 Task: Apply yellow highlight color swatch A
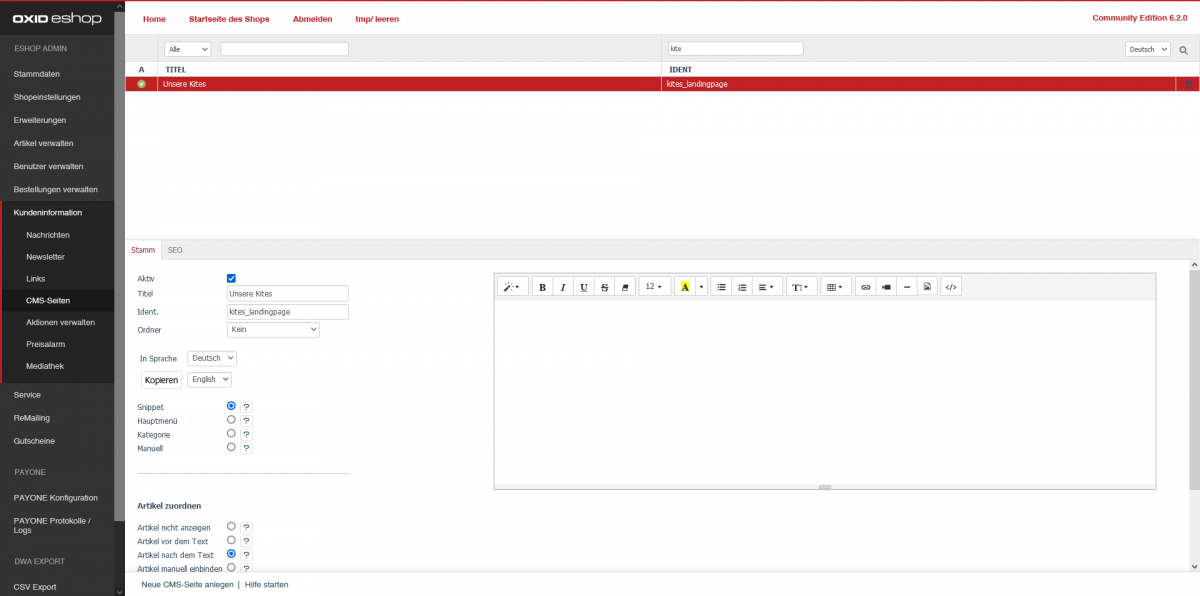685,287
